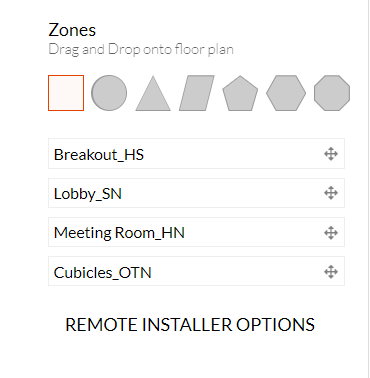The image size is (370, 378).
Task: Click the Zones heading
Action: point(72,30)
